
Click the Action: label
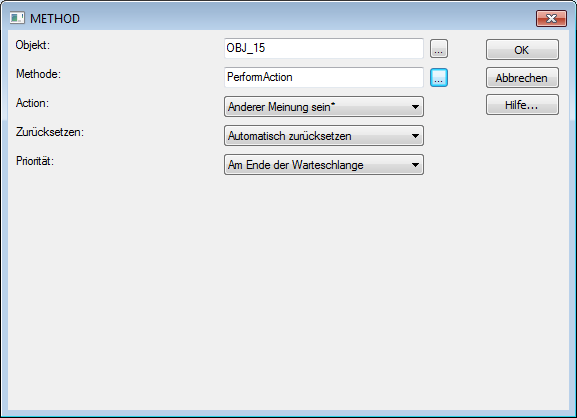pos(32,103)
